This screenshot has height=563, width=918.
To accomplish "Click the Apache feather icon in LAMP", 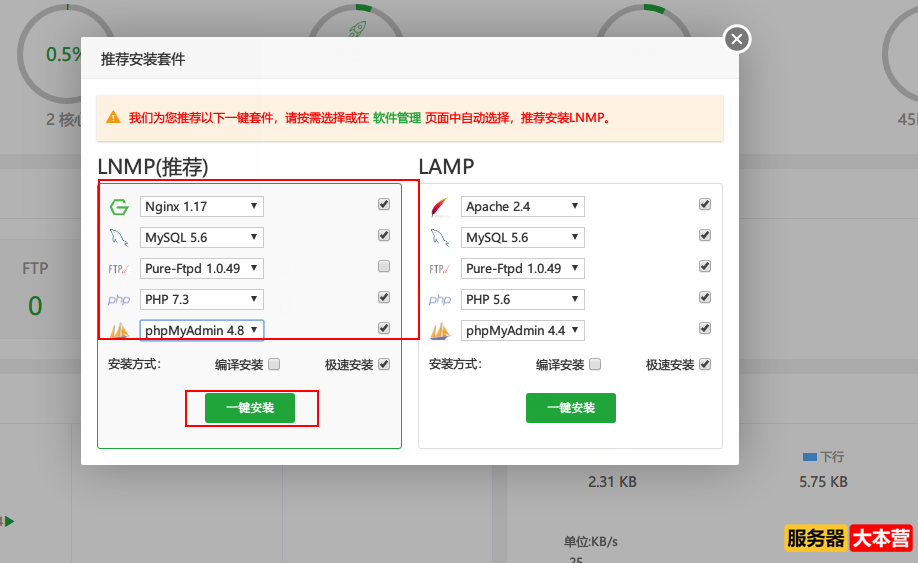I will pos(440,207).
